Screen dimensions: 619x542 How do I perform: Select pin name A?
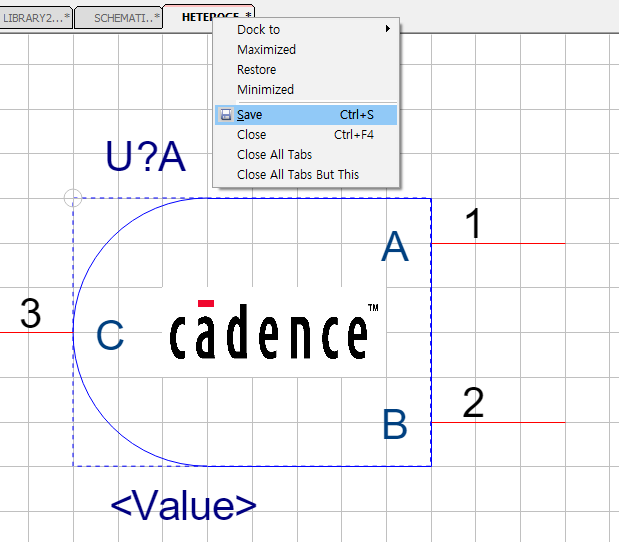(x=395, y=246)
